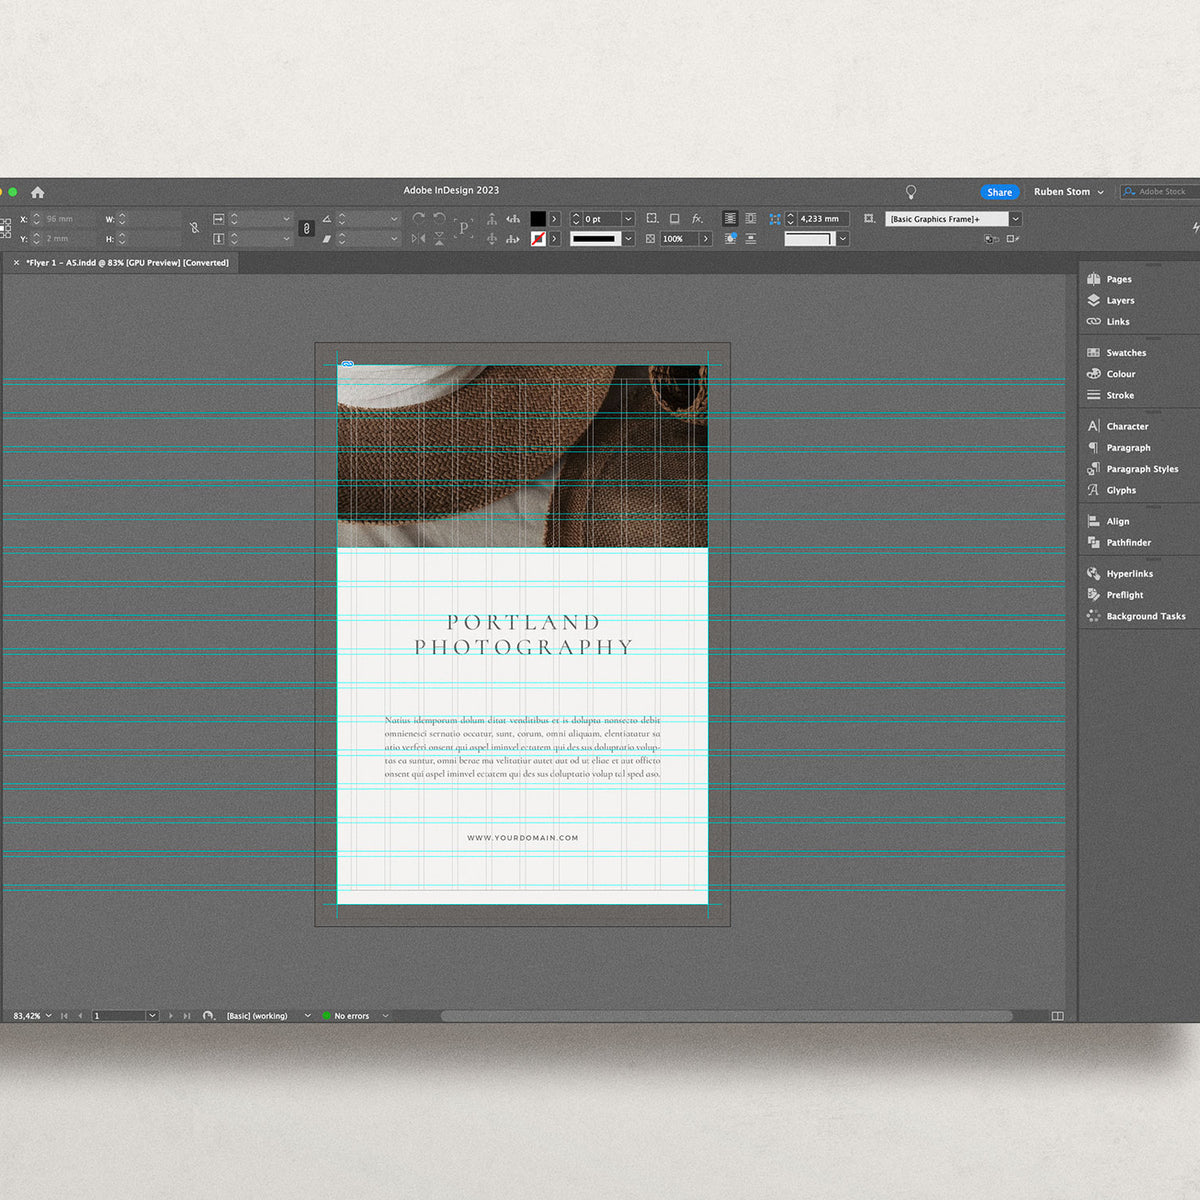
Task: Open the Swatches panel icon
Action: (x=1093, y=352)
